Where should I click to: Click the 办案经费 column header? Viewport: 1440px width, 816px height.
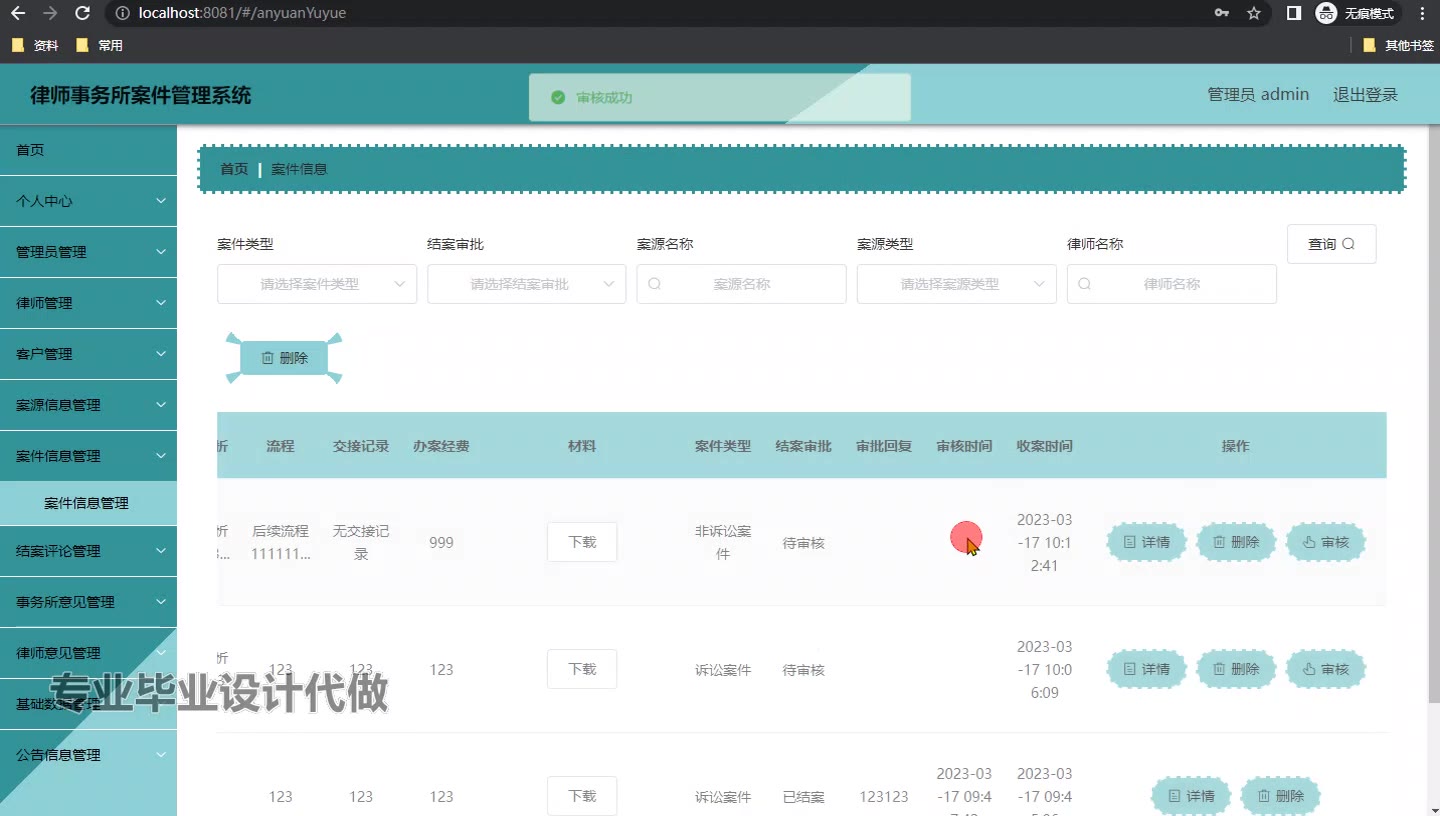[x=441, y=446]
